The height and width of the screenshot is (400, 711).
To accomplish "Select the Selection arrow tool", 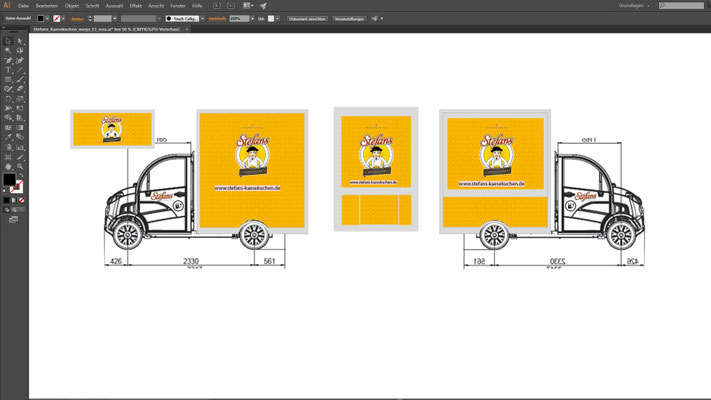I will pos(8,41).
